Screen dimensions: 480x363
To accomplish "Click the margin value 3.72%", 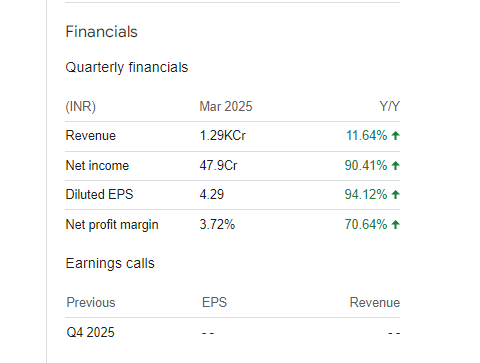I will 217,225.
